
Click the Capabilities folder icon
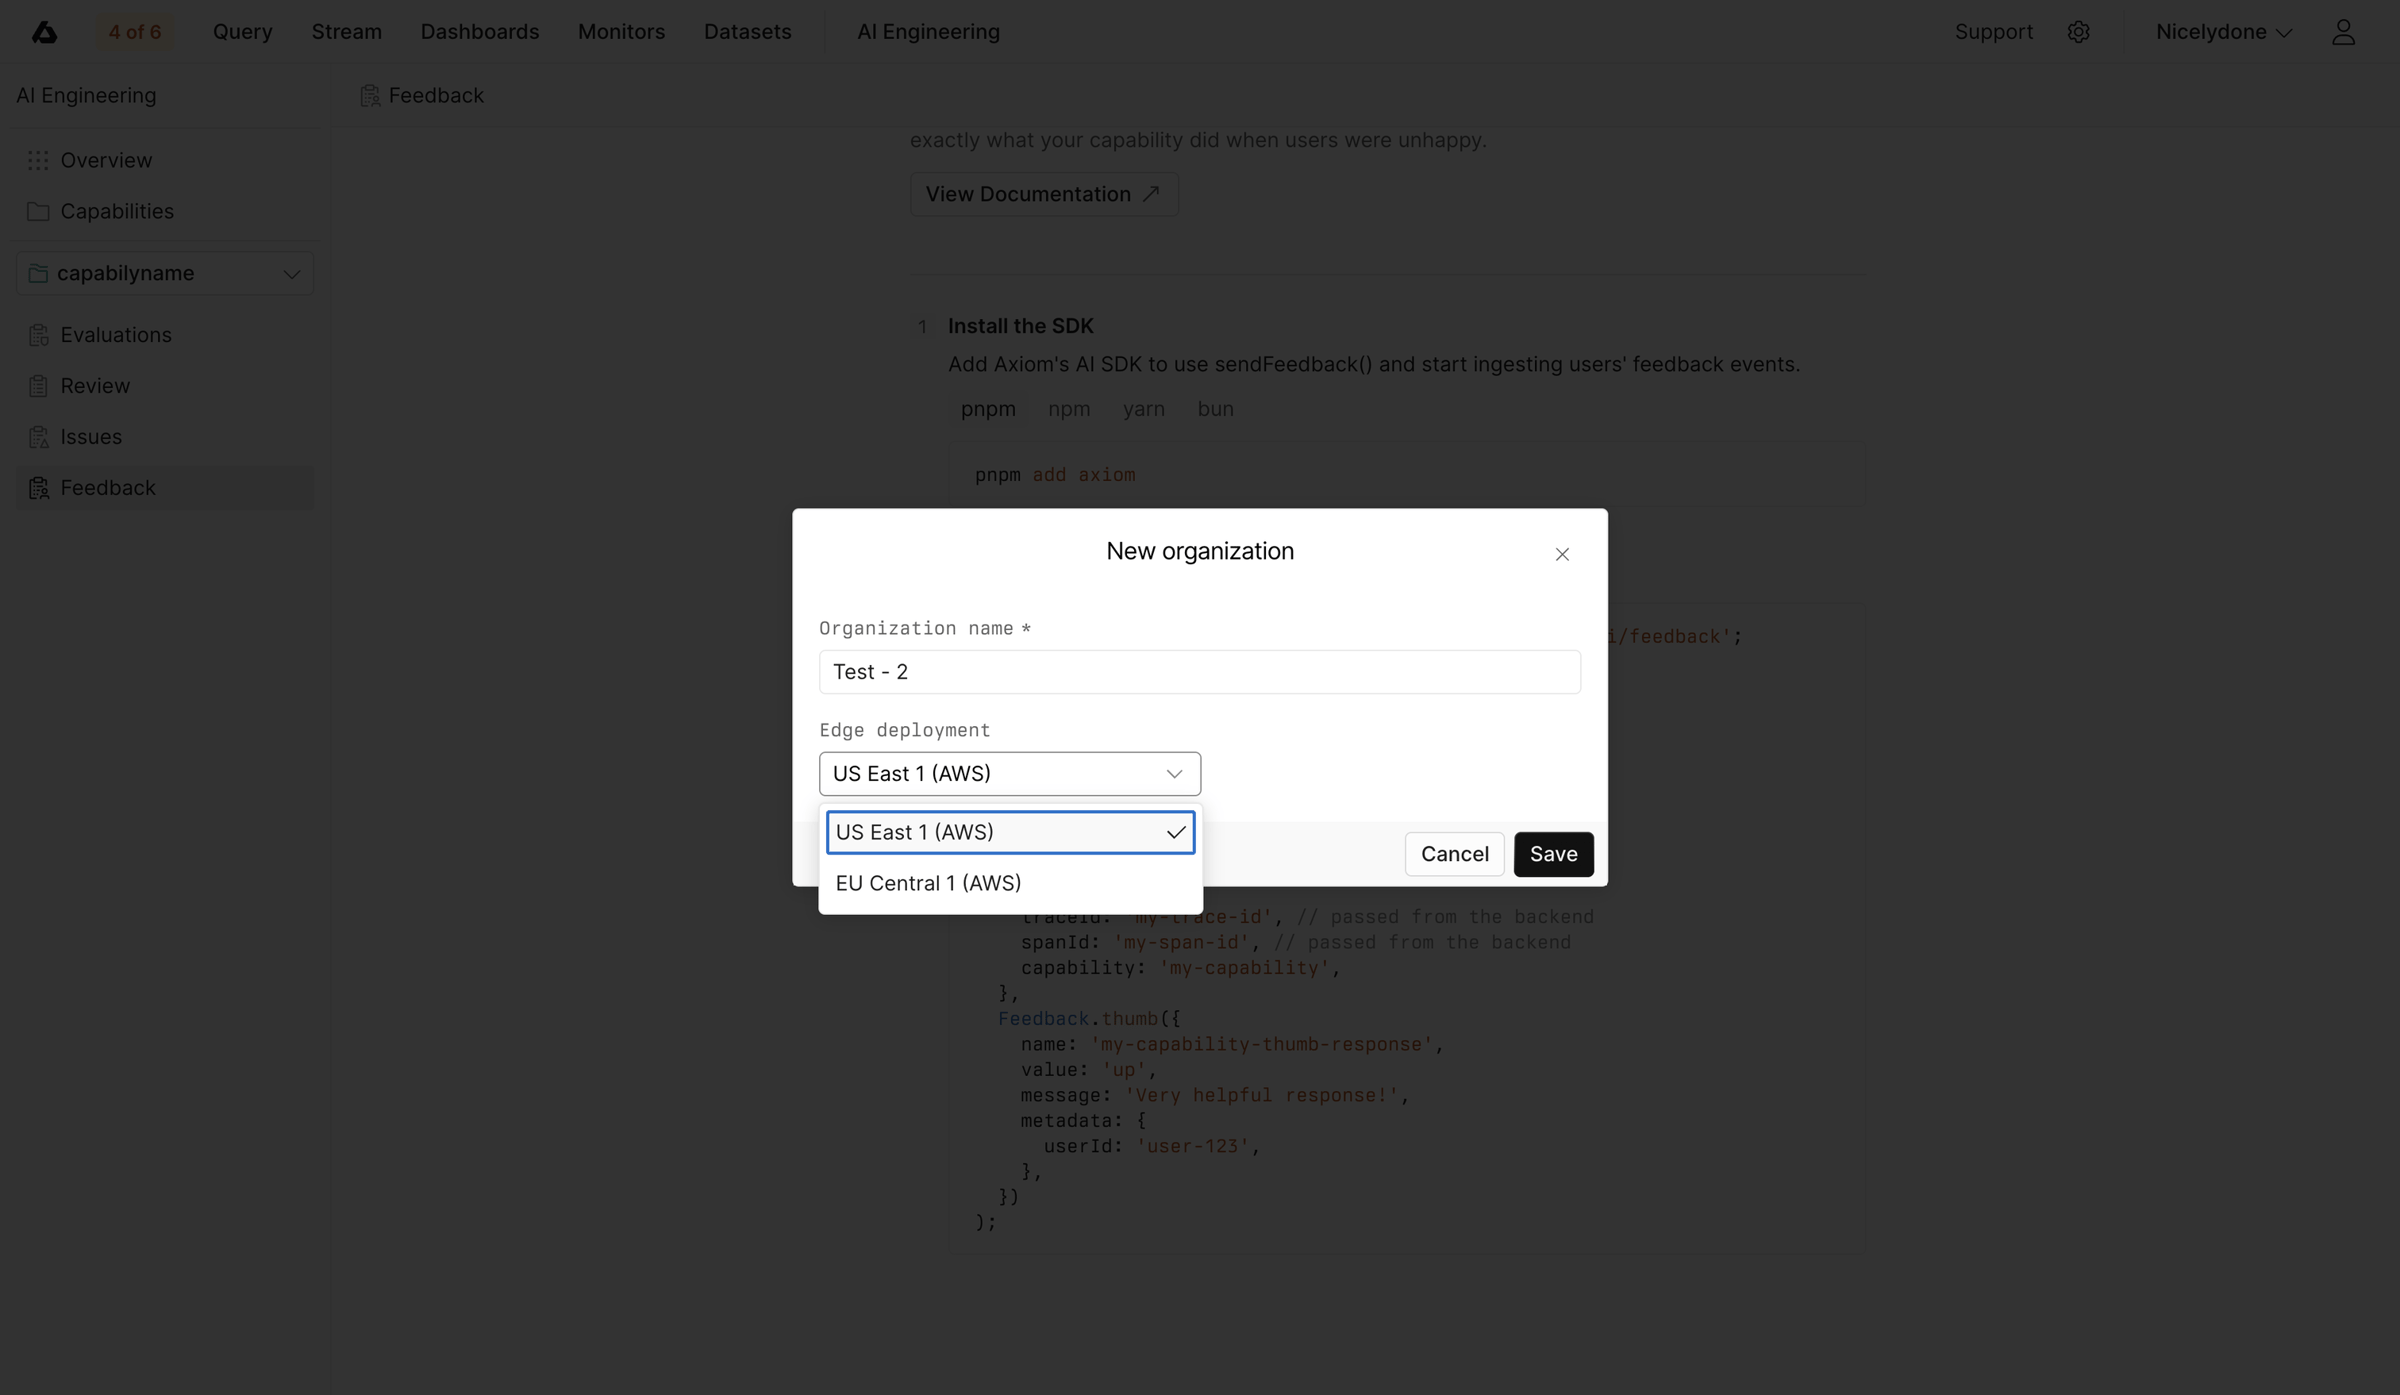click(x=38, y=211)
